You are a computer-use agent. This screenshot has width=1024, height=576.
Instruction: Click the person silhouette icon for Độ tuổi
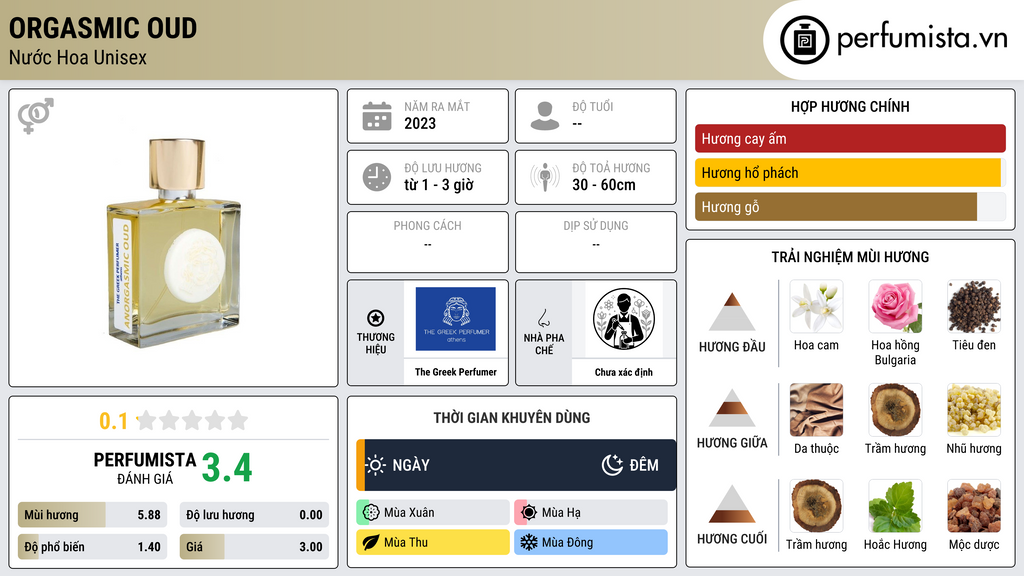tap(545, 116)
